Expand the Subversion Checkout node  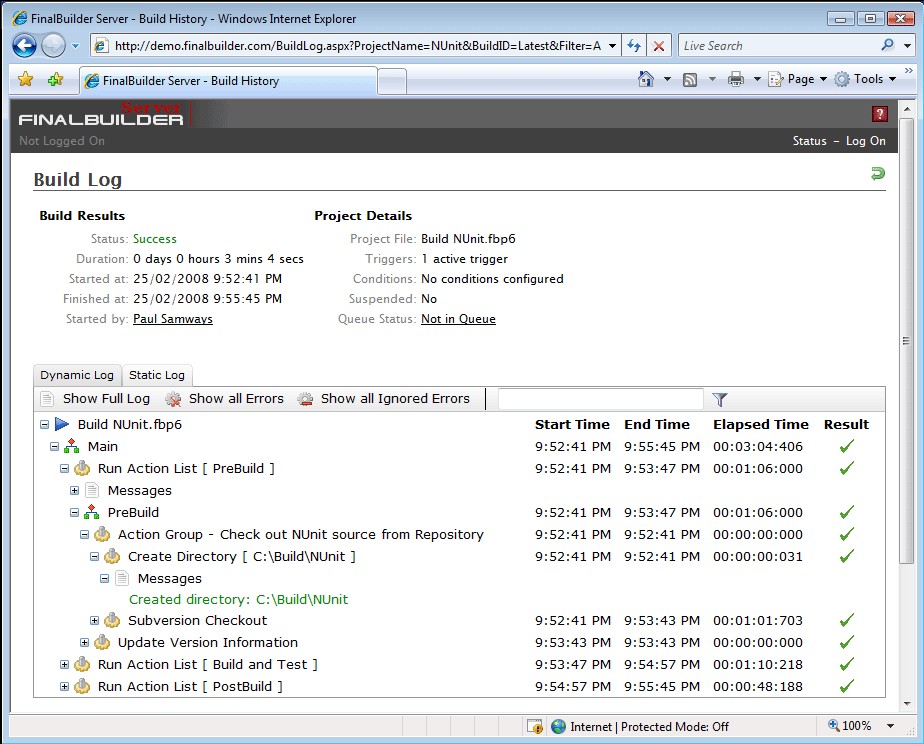click(x=94, y=620)
